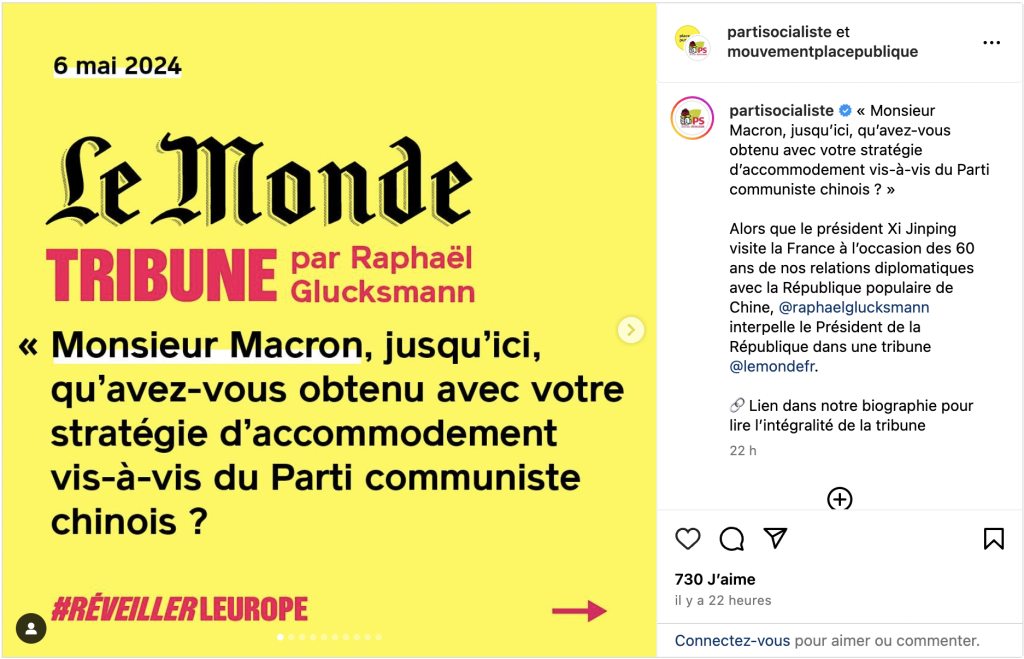The image size is (1024, 659).
Task: Open mouvementplacepublique from the header
Action: coord(822,51)
